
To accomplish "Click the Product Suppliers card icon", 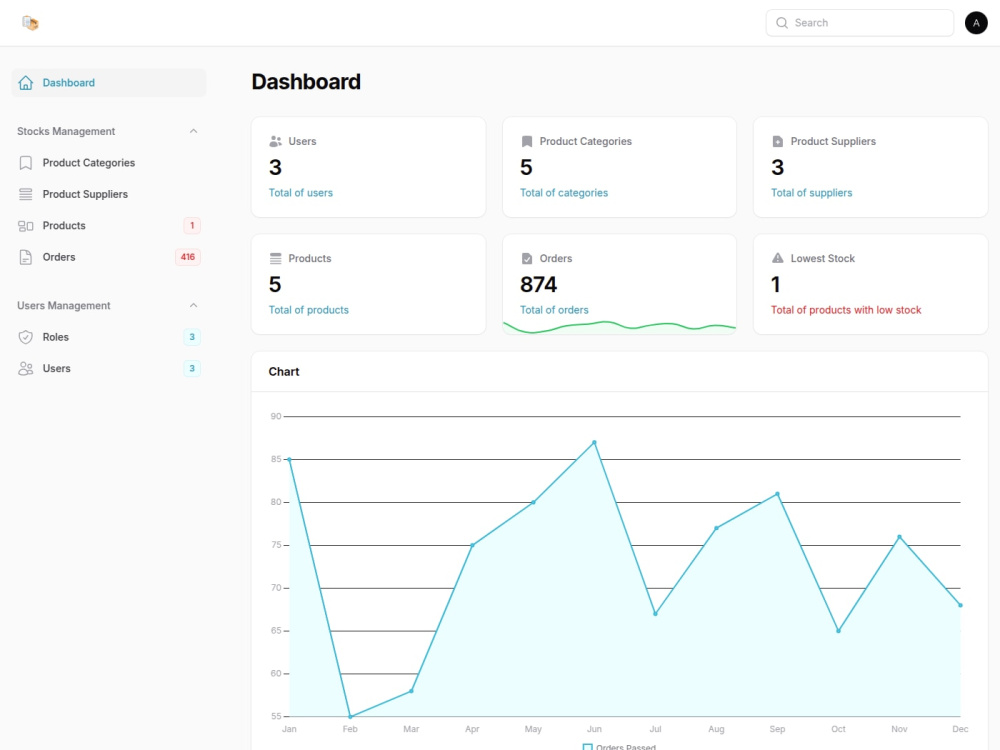I will tap(777, 142).
